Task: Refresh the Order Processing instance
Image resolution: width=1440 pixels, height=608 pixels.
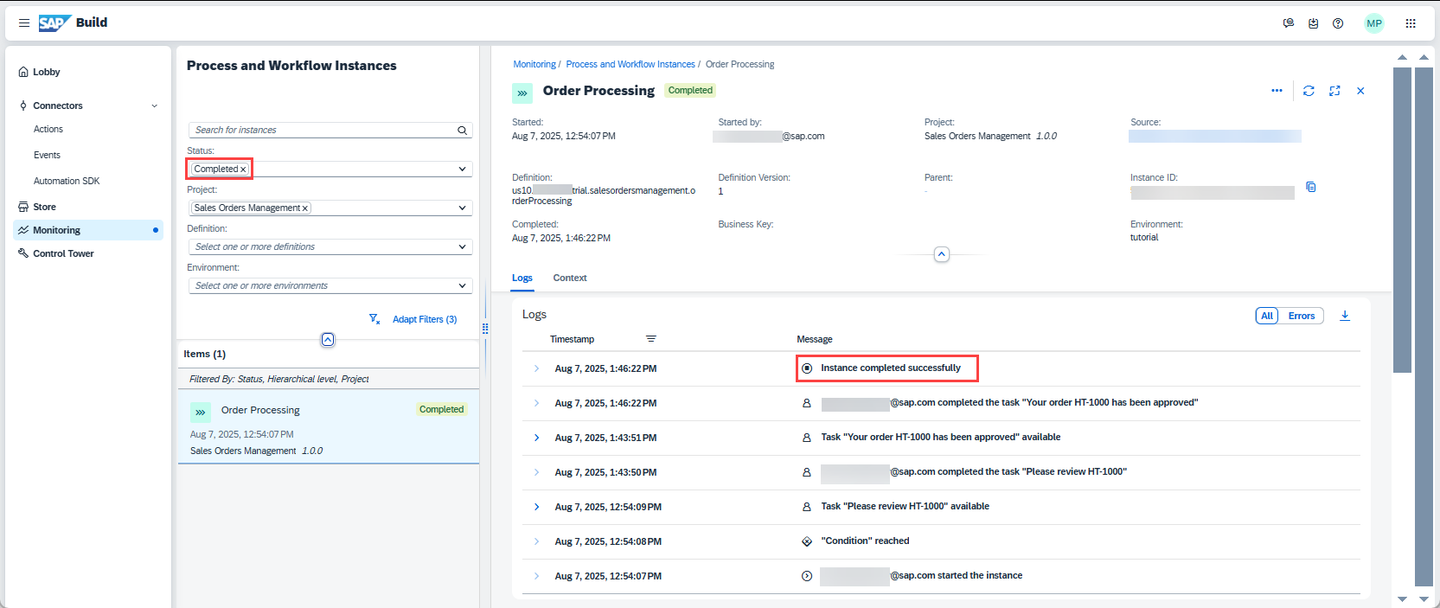Action: click(x=1309, y=91)
